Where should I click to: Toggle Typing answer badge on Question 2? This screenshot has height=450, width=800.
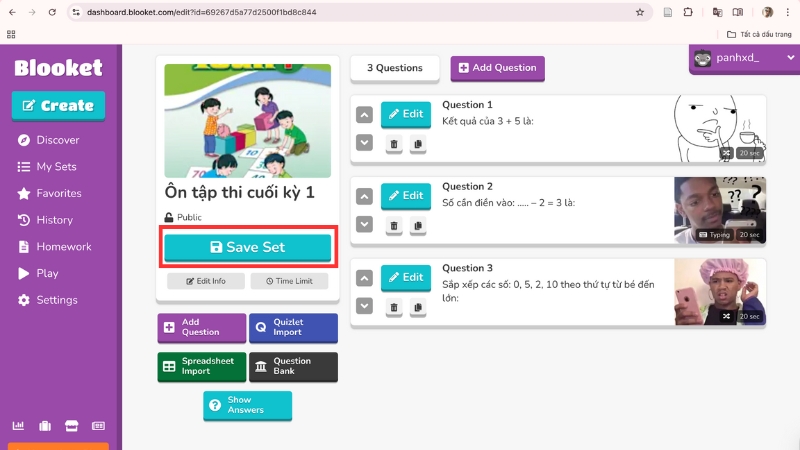coord(714,235)
